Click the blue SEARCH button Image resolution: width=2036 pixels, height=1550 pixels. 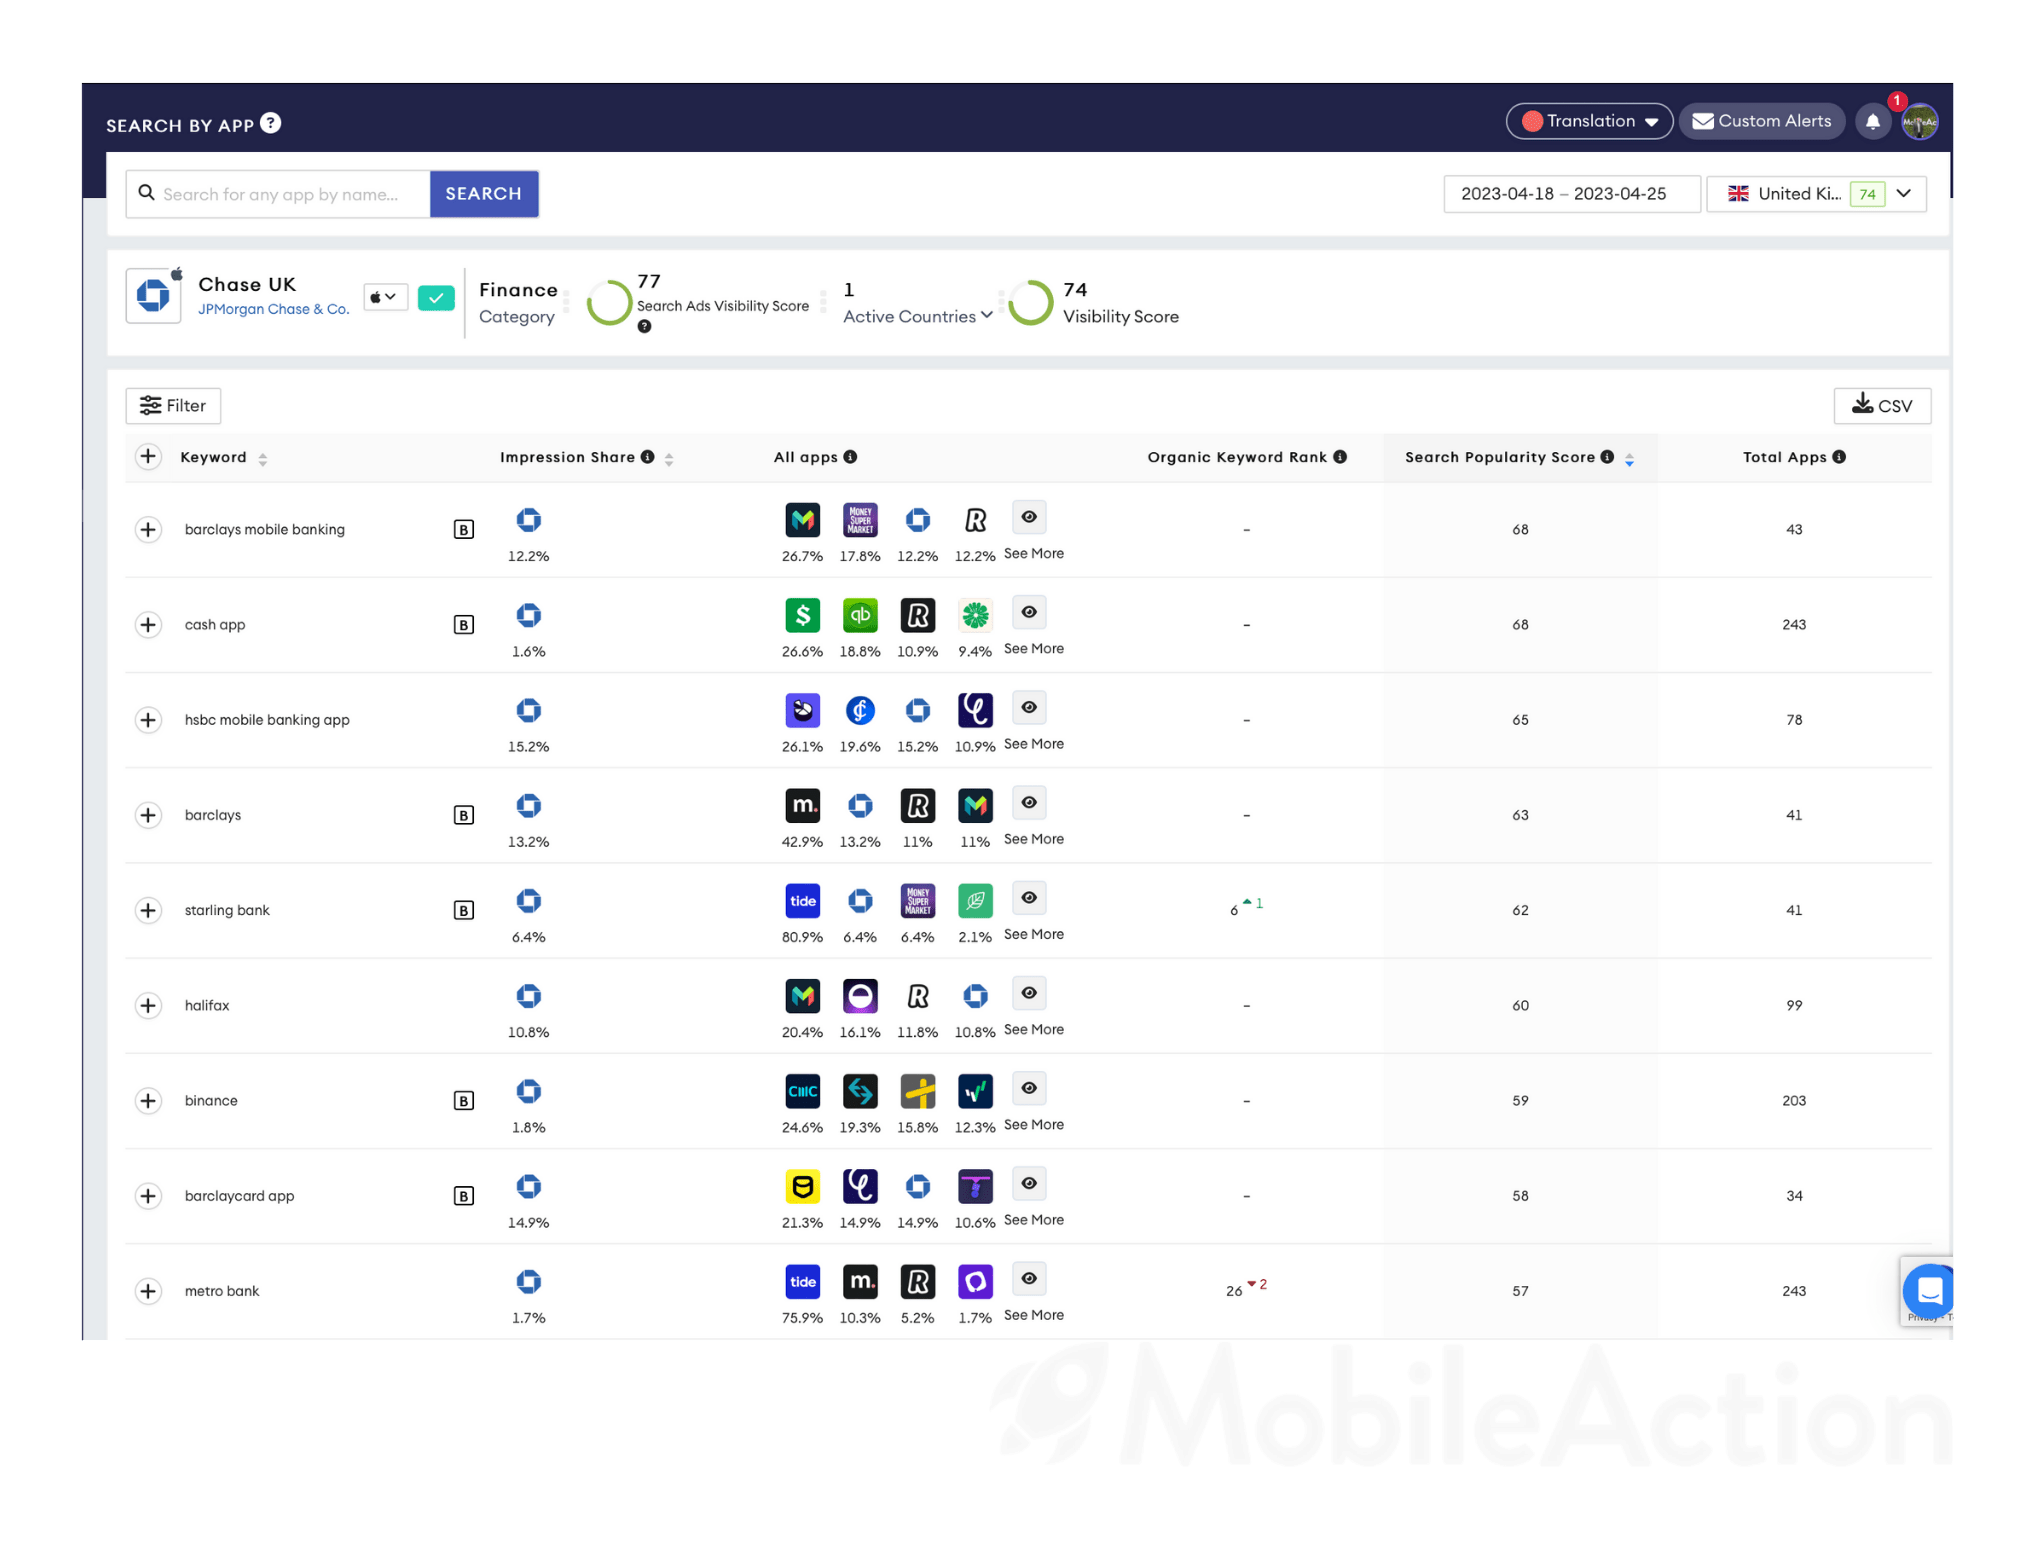click(x=484, y=194)
